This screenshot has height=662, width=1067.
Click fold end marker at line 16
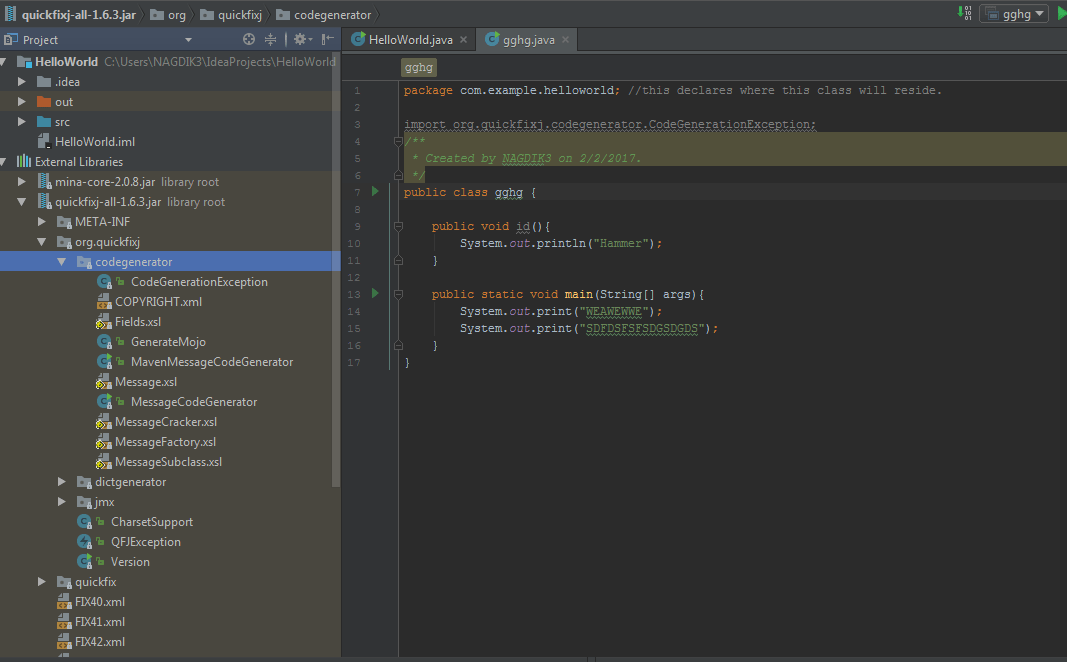[398, 346]
